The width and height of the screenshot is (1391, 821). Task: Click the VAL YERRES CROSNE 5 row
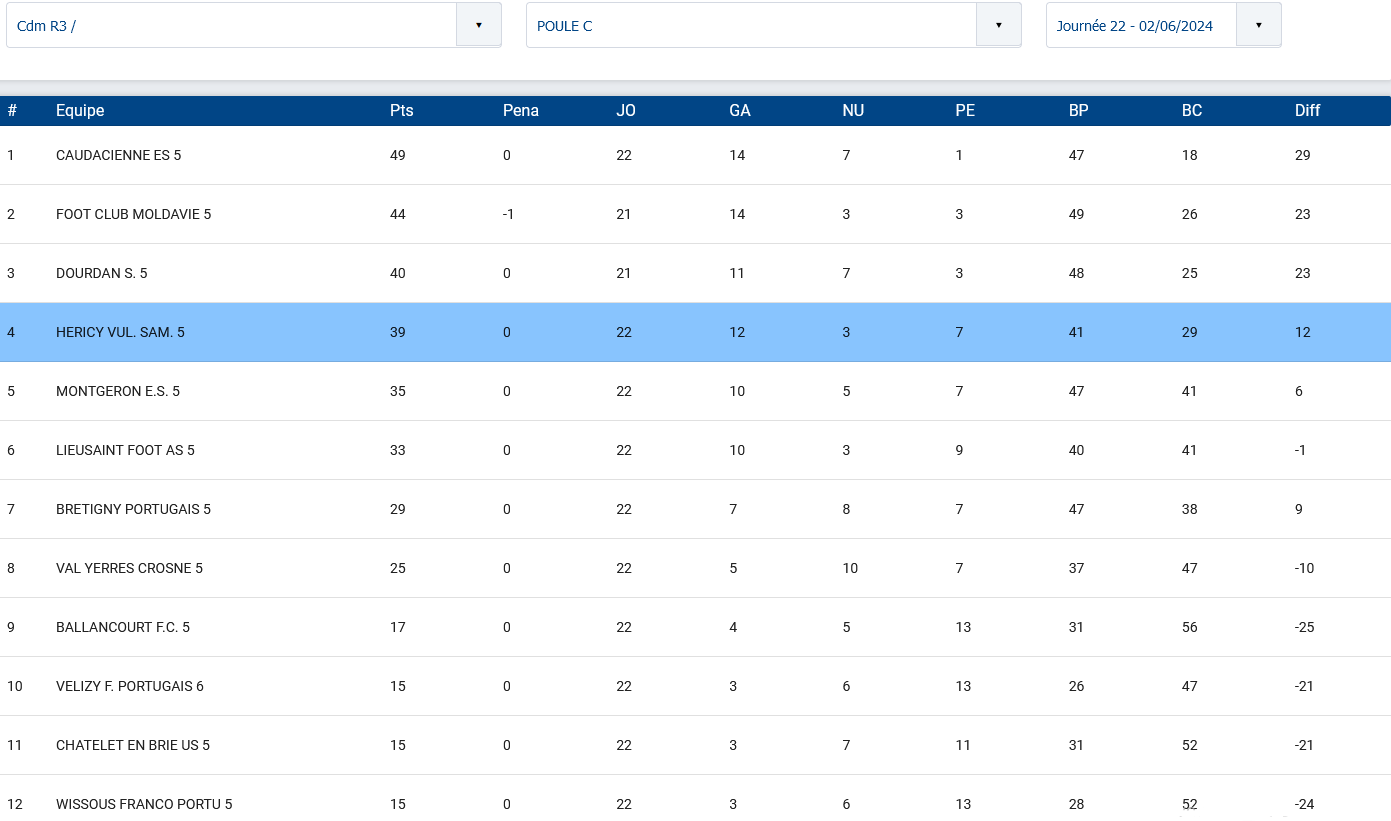tap(695, 568)
